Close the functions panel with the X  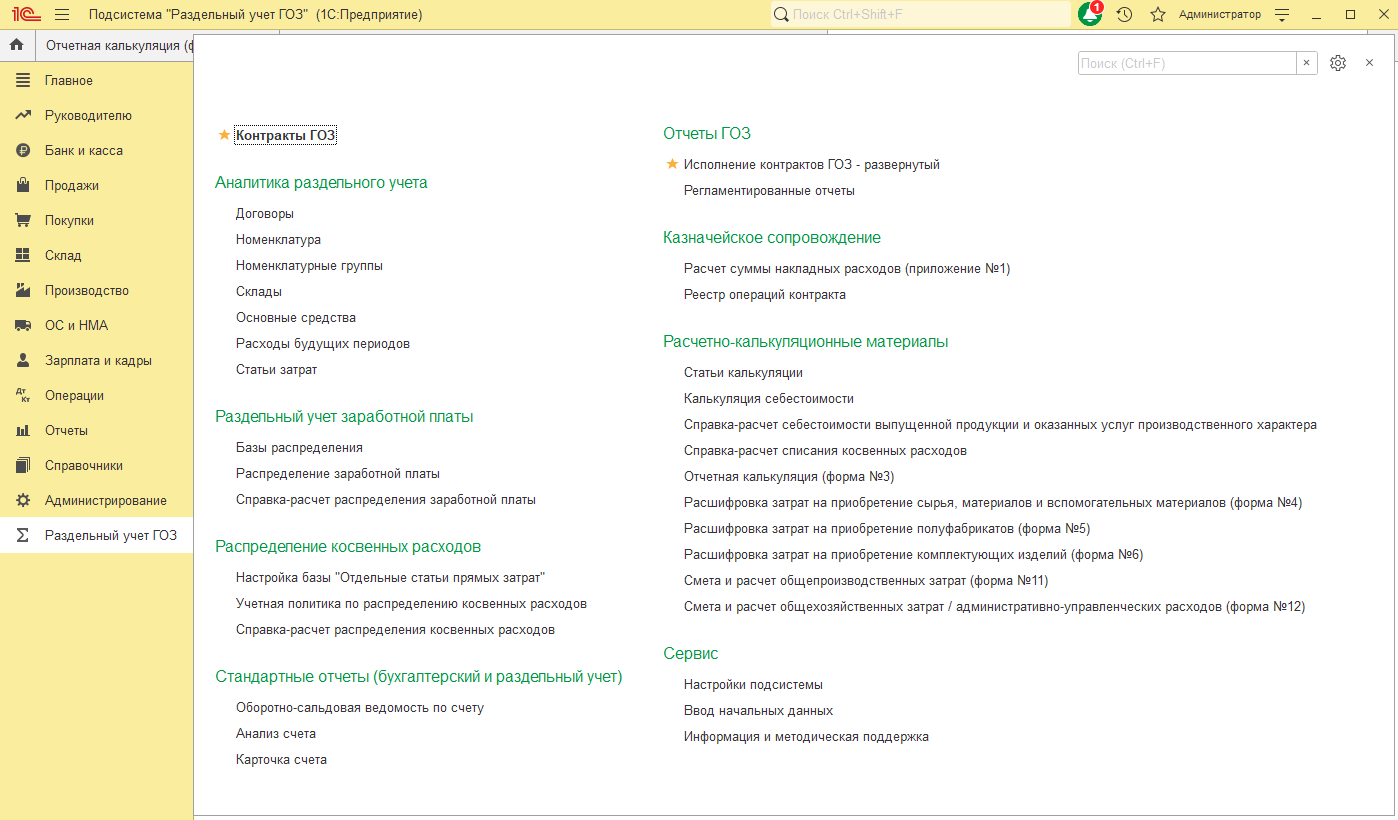click(1369, 63)
